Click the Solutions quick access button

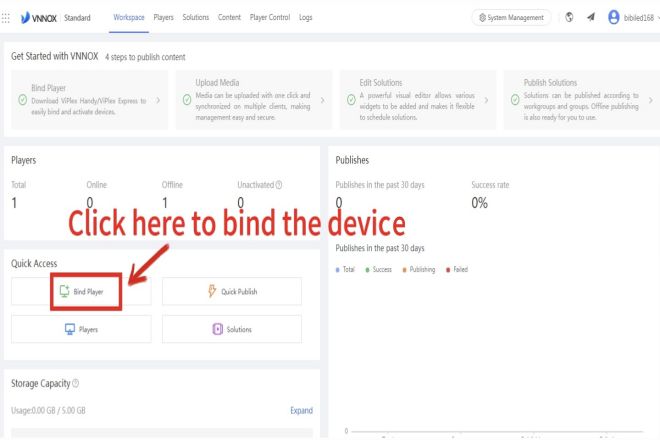click(x=232, y=329)
